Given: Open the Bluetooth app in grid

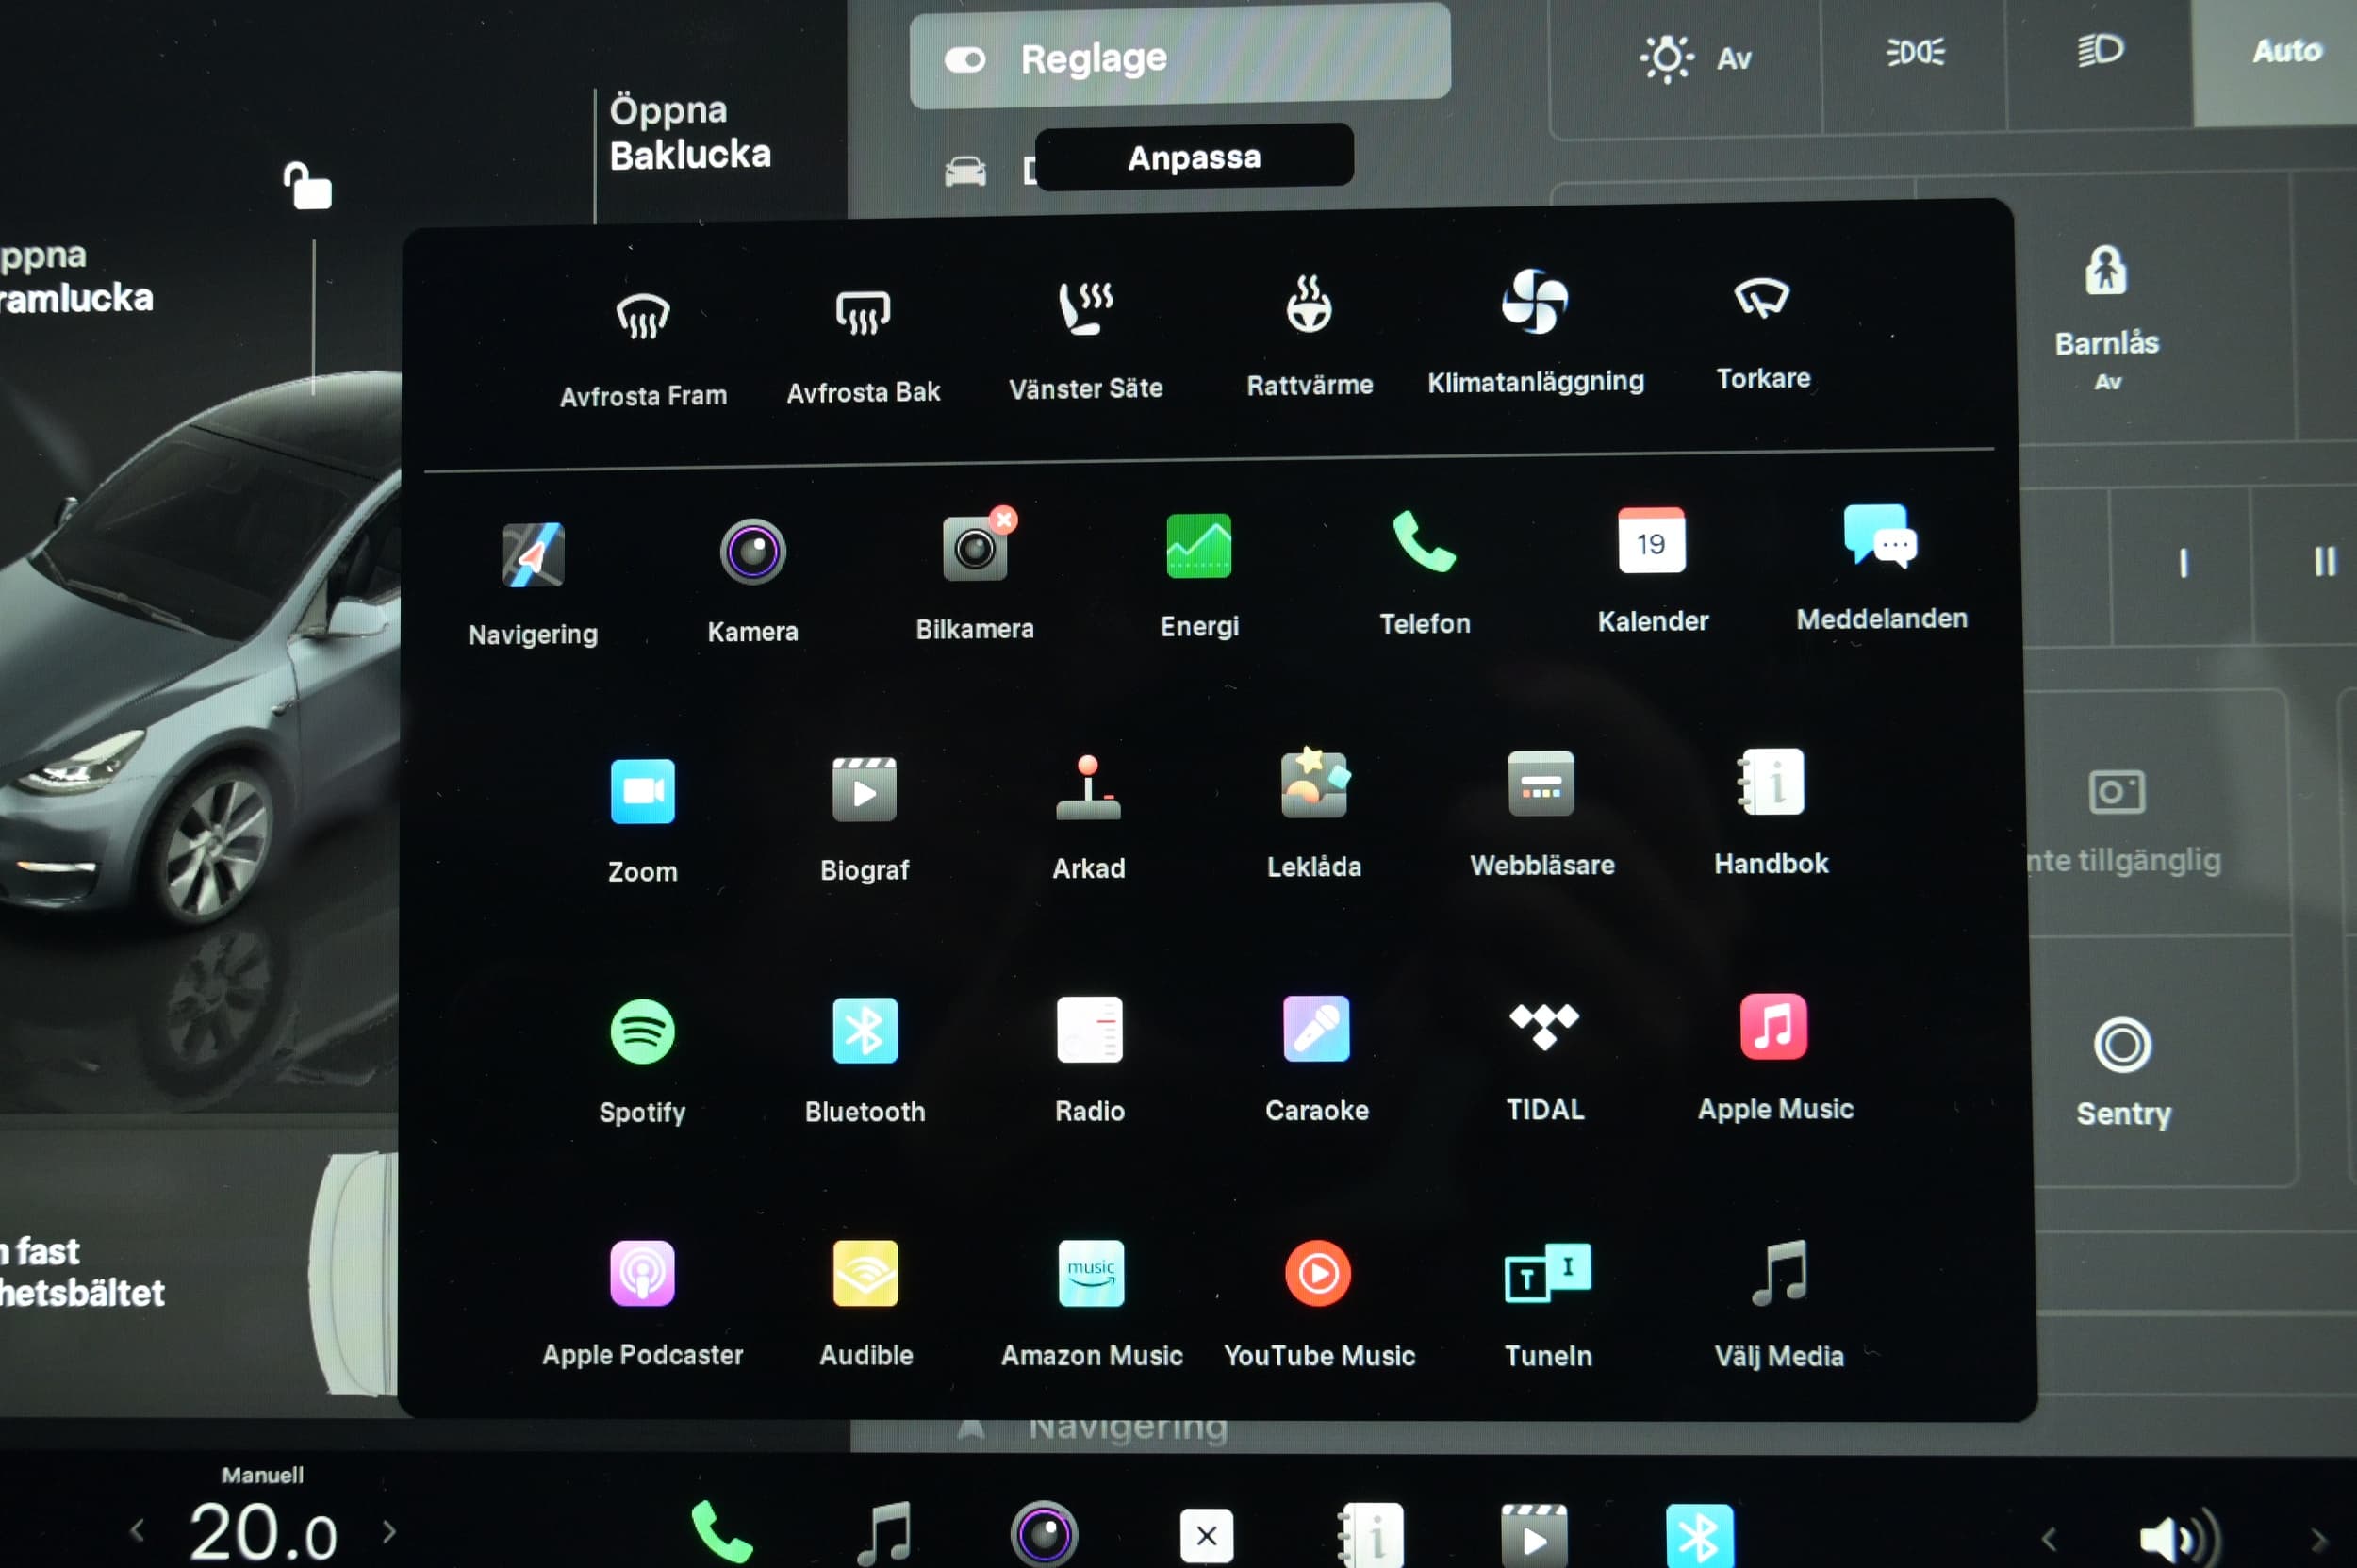Looking at the screenshot, I should tap(865, 1060).
